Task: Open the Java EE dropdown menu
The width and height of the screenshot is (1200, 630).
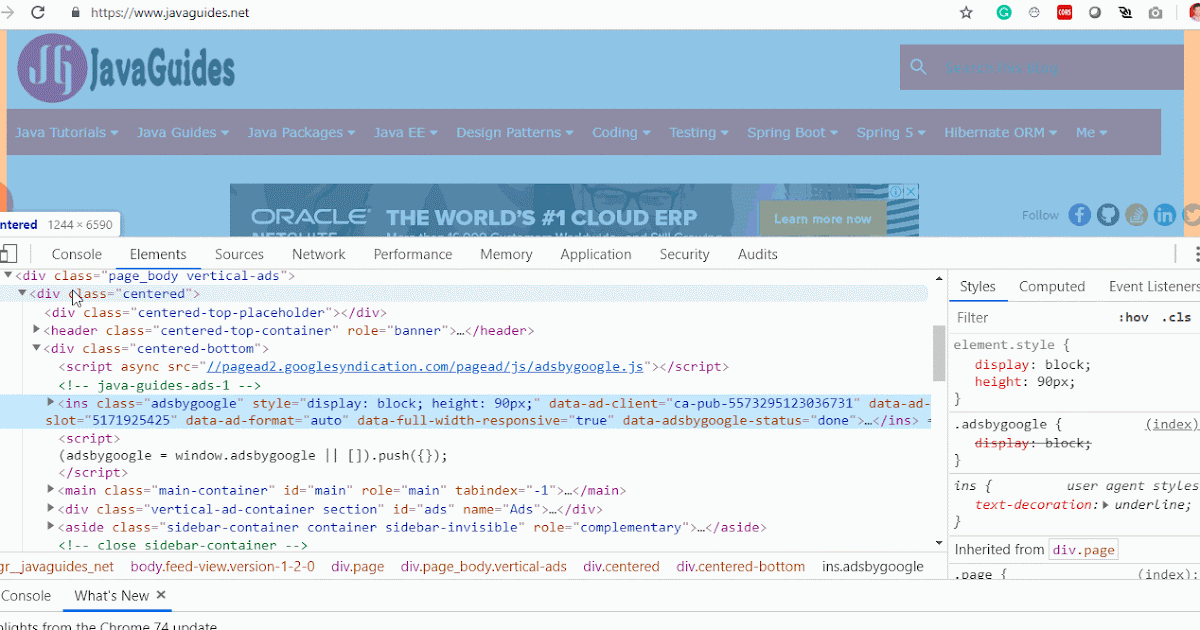Action: (x=406, y=132)
